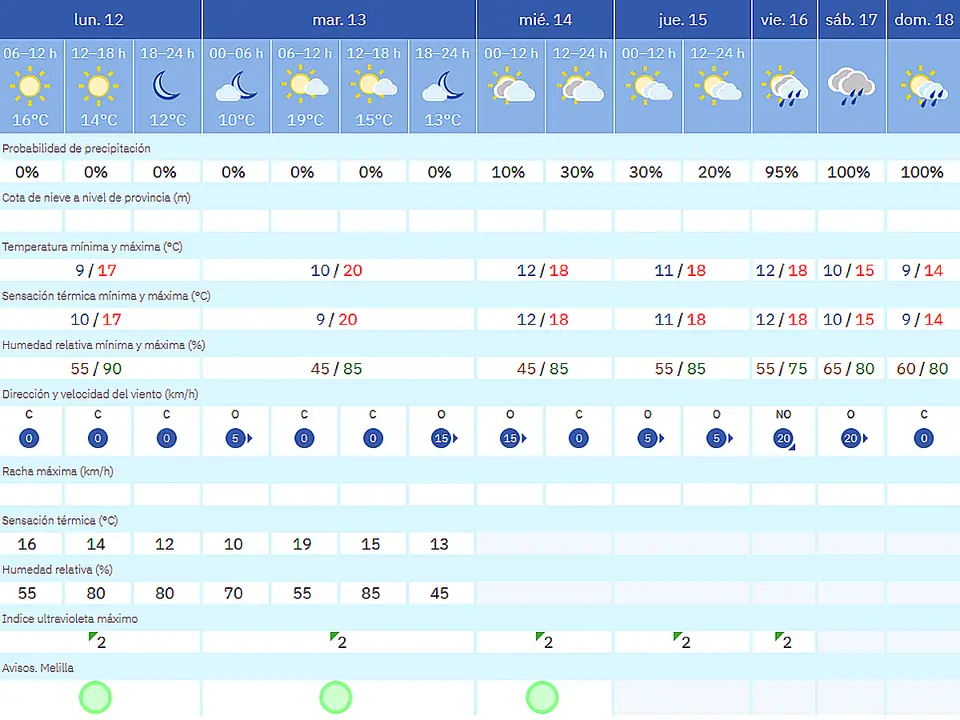960x720 pixels.
Task: Click the 10% precipitation value for mié. 14
Action: pyautogui.click(x=508, y=172)
